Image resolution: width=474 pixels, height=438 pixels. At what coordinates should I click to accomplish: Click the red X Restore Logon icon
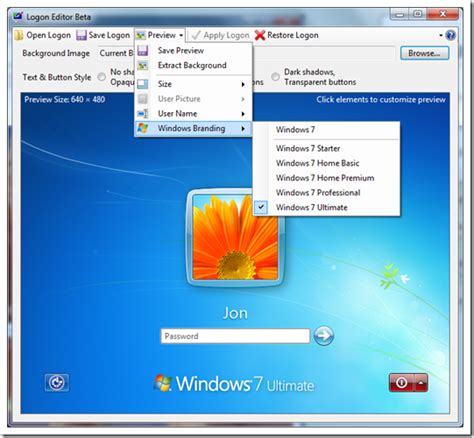260,35
